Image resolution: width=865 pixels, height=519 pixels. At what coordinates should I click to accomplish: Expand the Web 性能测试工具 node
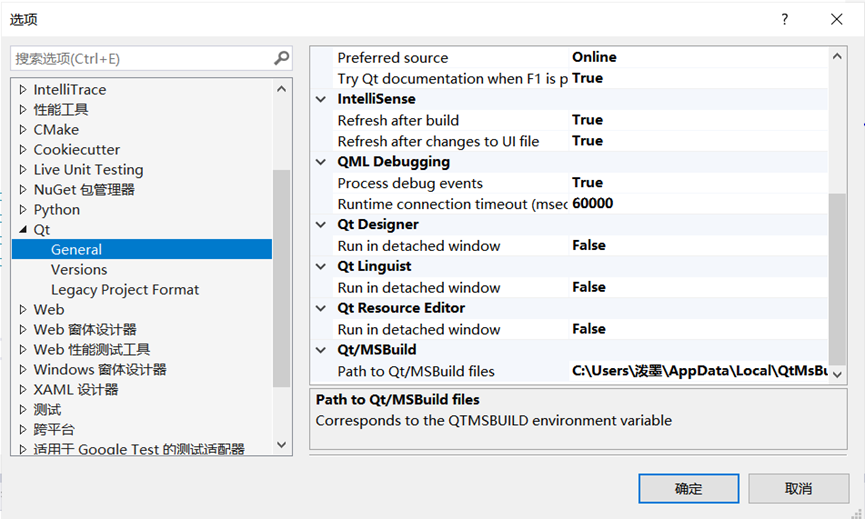pos(23,349)
